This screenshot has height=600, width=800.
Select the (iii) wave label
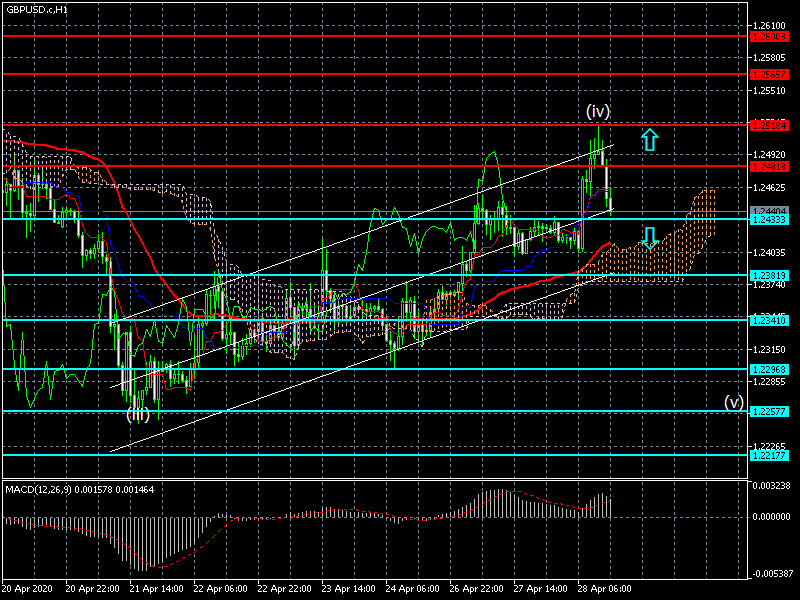[x=138, y=414]
